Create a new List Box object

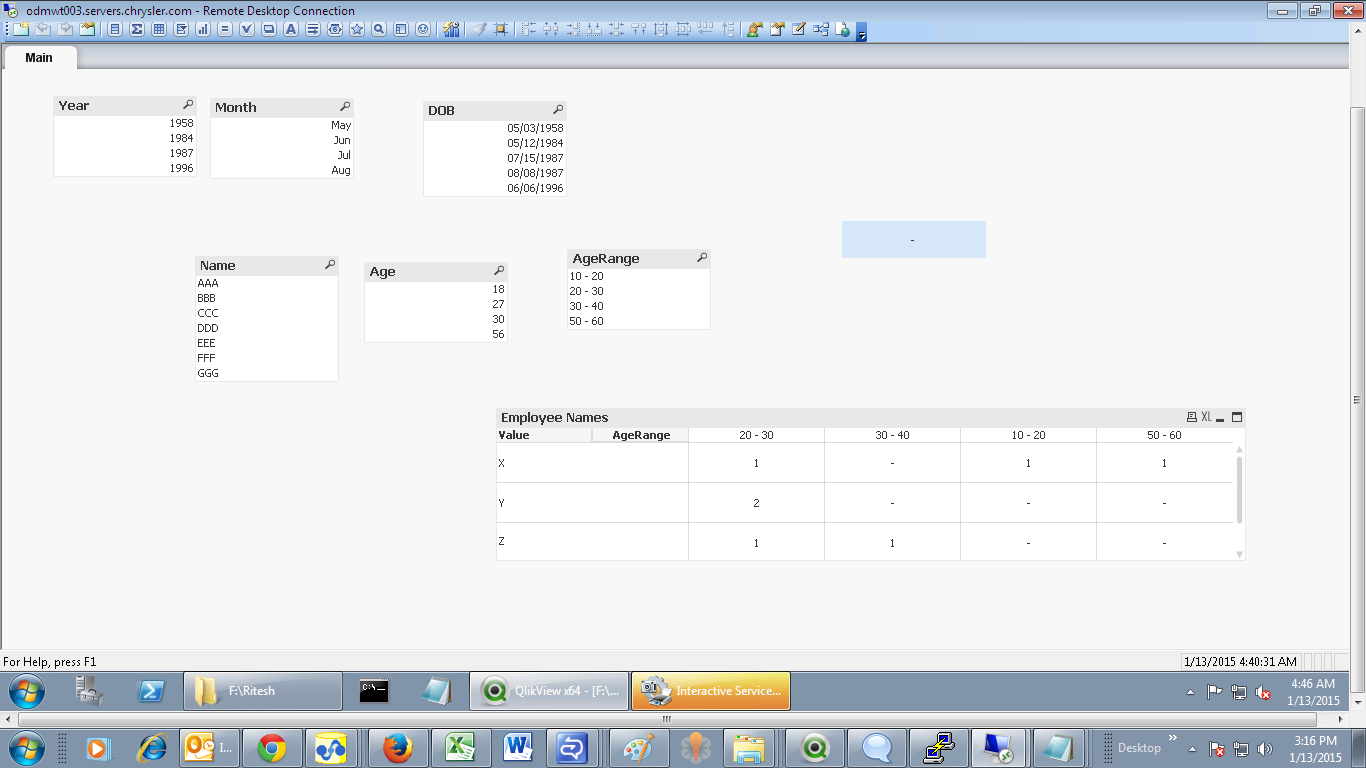click(x=115, y=30)
